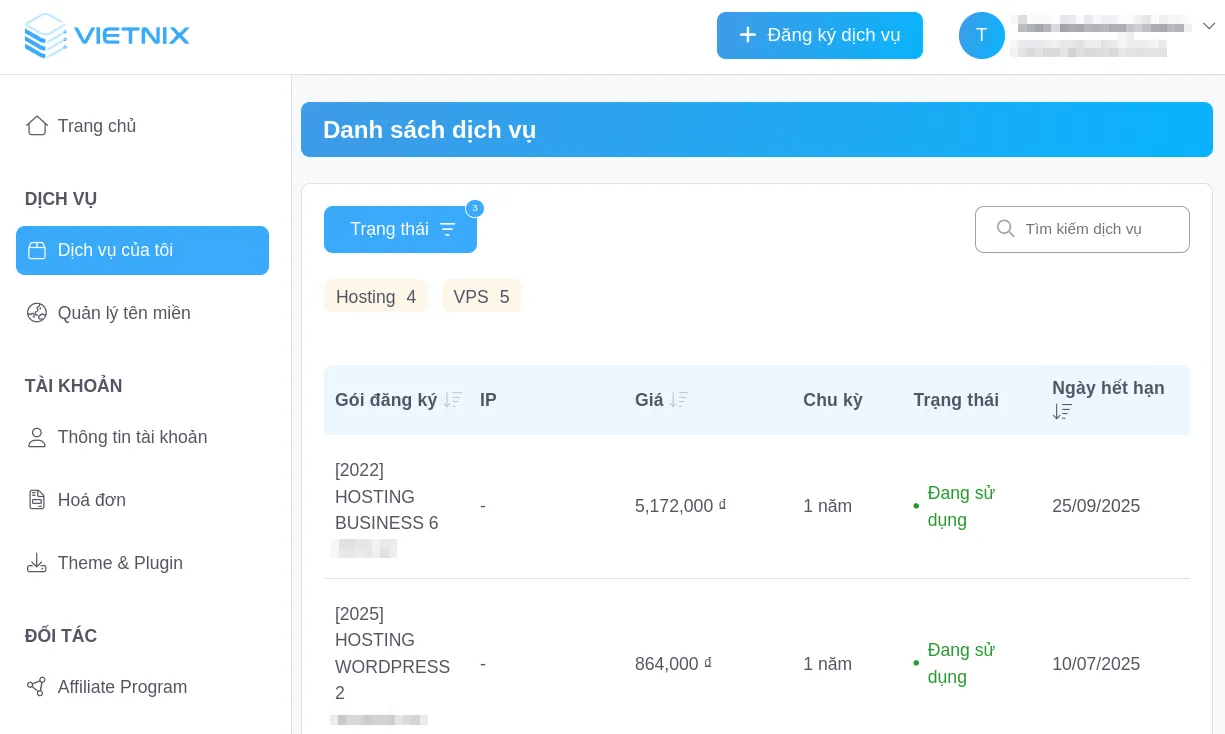Click the Danh sách dịch vụ heading

coord(429,130)
